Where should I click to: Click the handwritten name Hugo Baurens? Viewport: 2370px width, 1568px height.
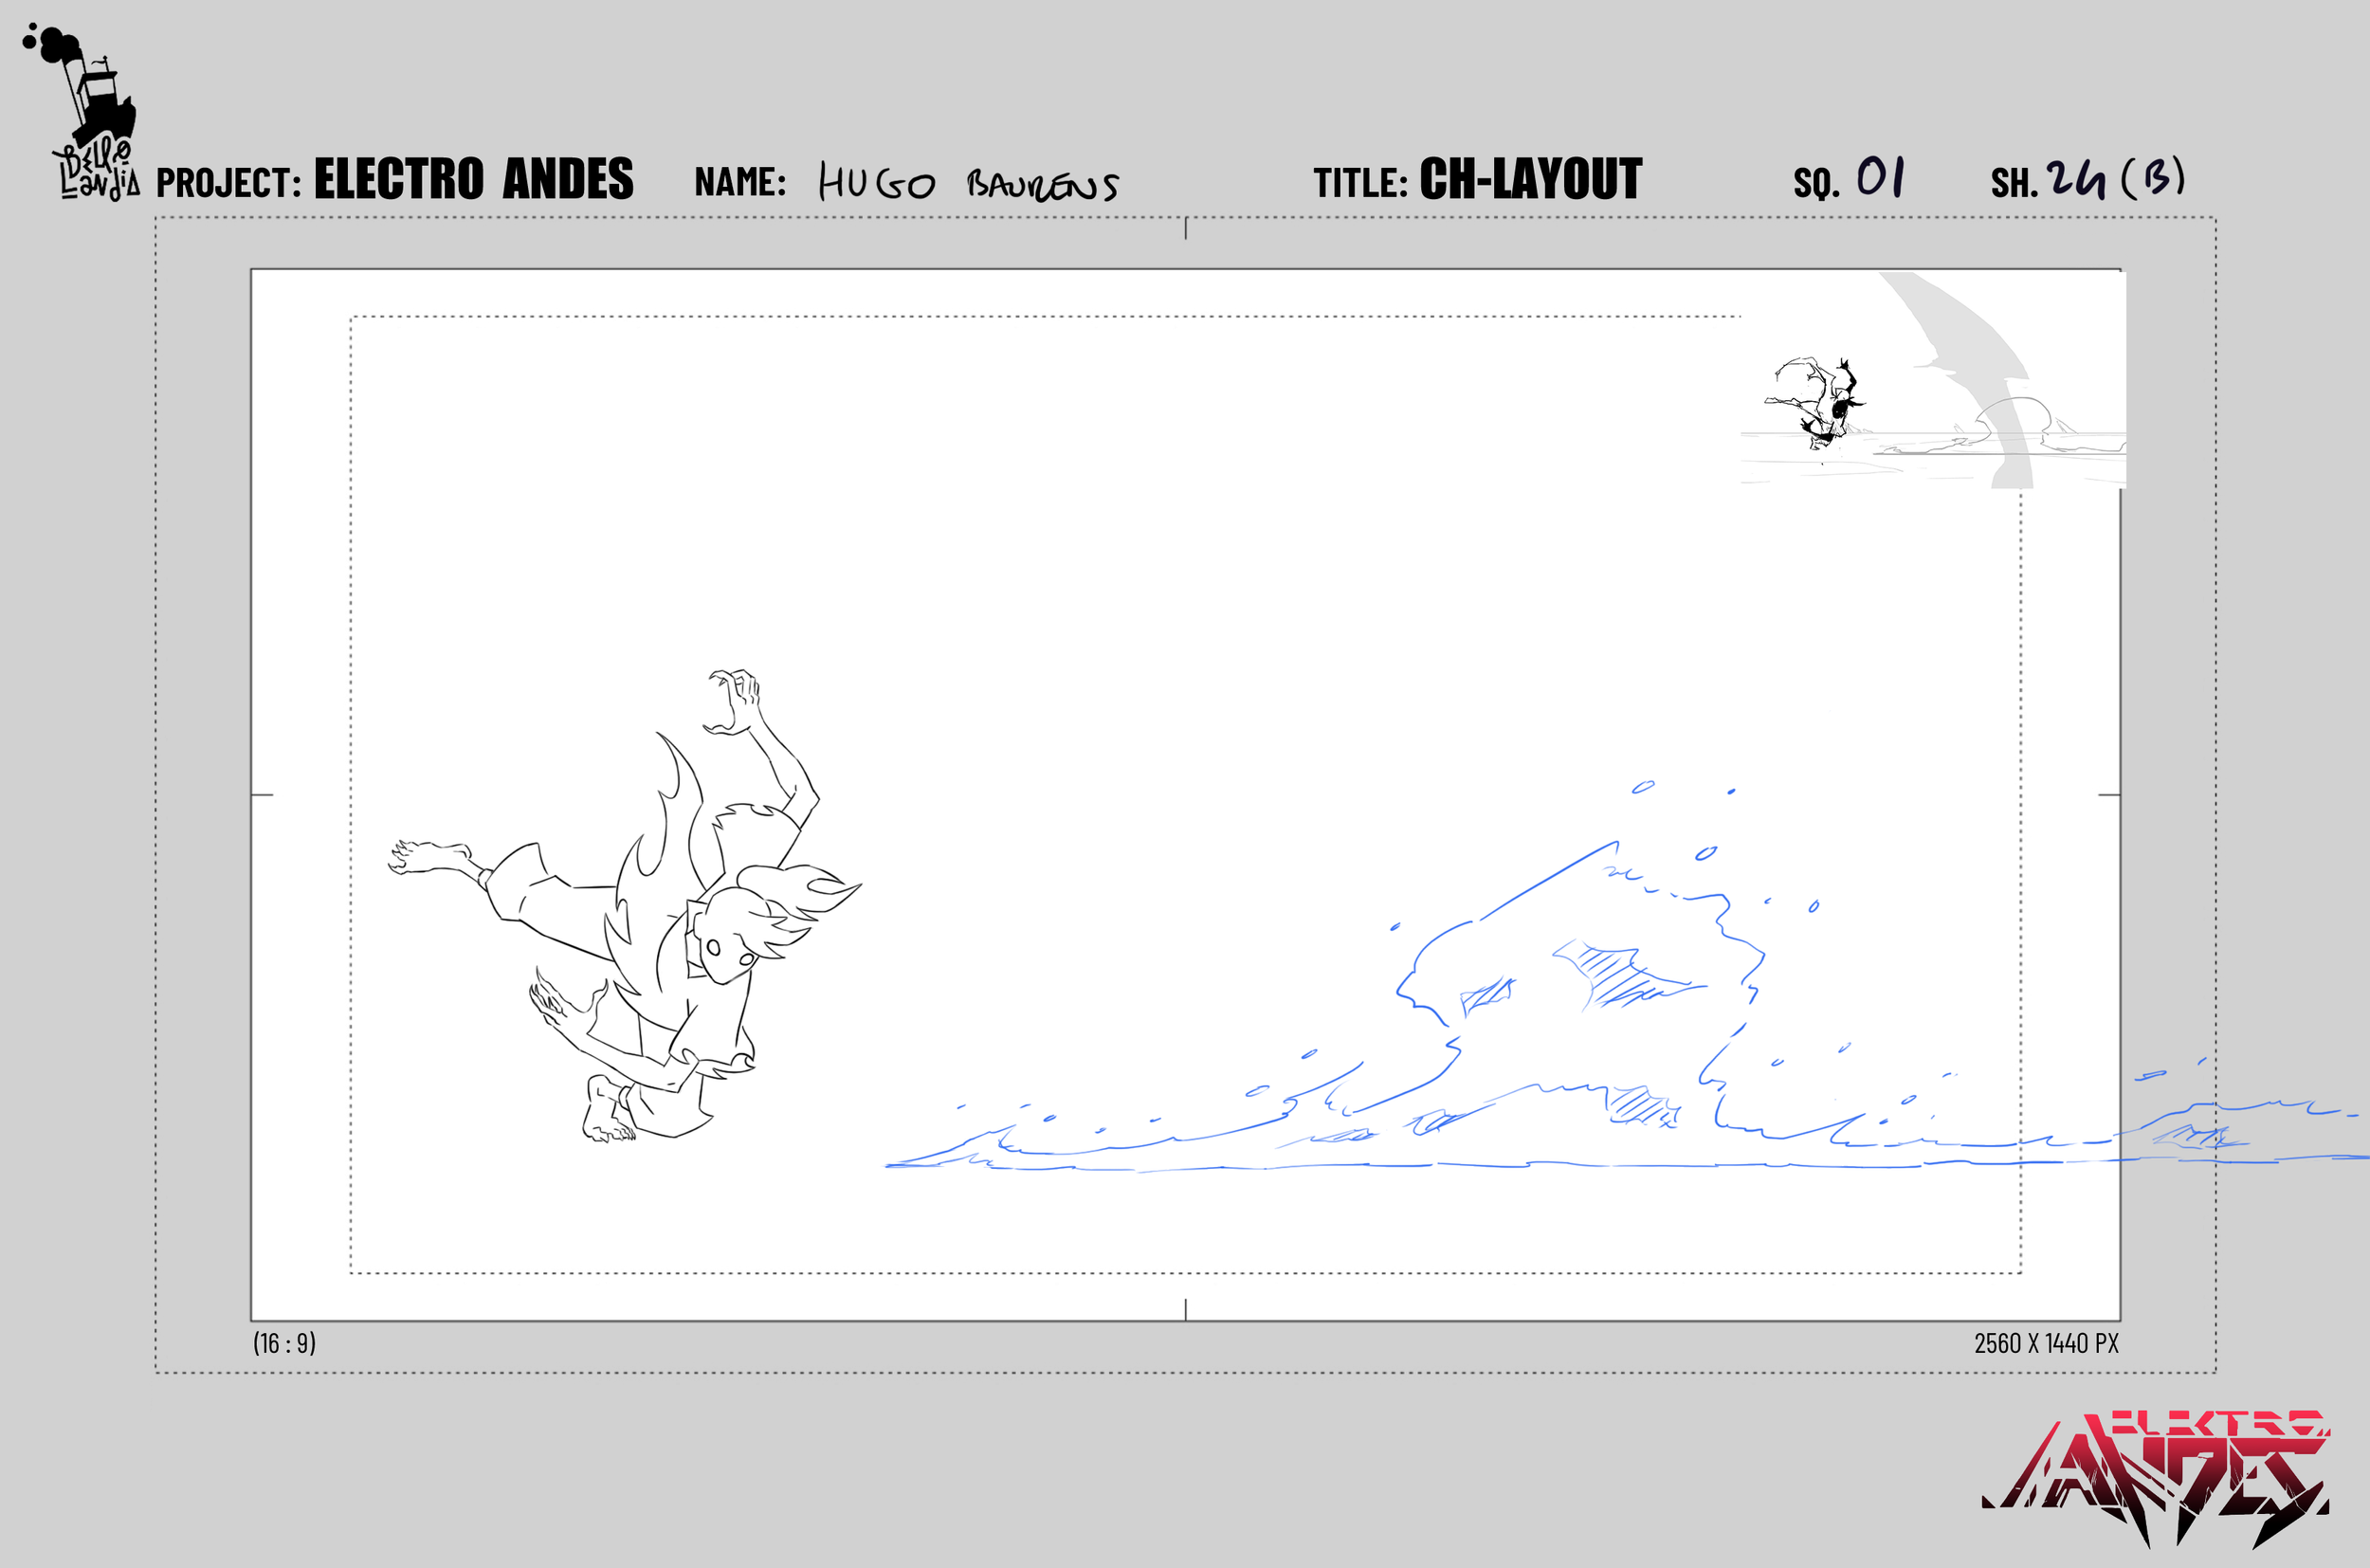968,182
